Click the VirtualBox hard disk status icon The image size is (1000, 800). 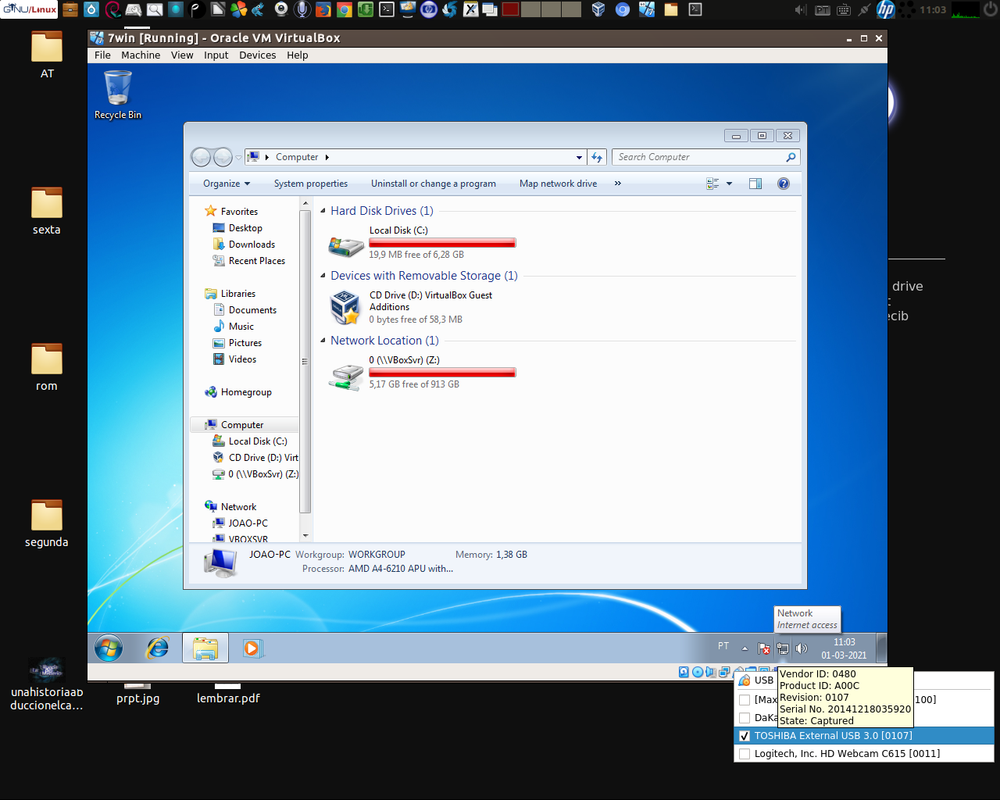coord(684,672)
